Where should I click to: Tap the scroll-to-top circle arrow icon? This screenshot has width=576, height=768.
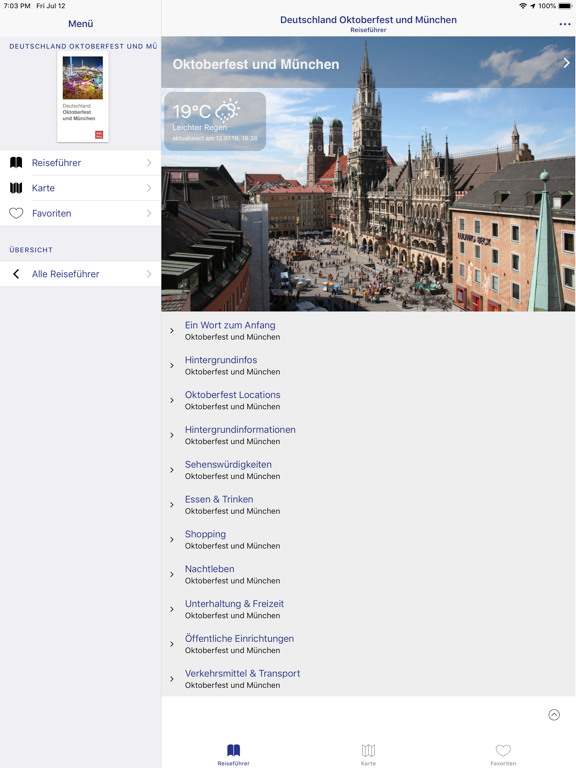(x=554, y=715)
